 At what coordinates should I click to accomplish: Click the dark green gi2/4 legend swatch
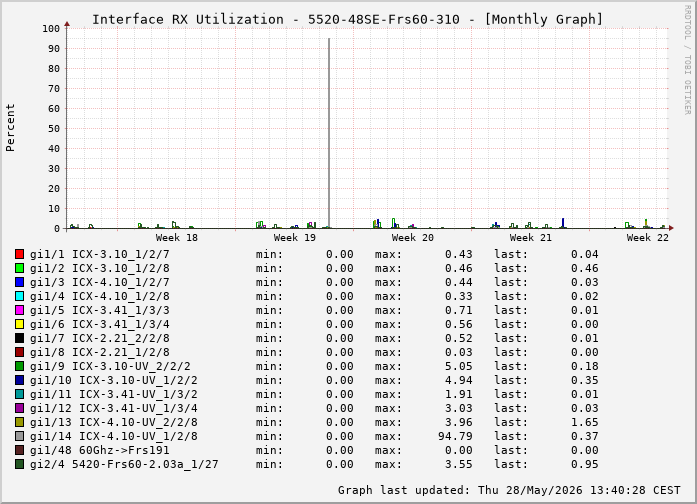tap(19, 464)
